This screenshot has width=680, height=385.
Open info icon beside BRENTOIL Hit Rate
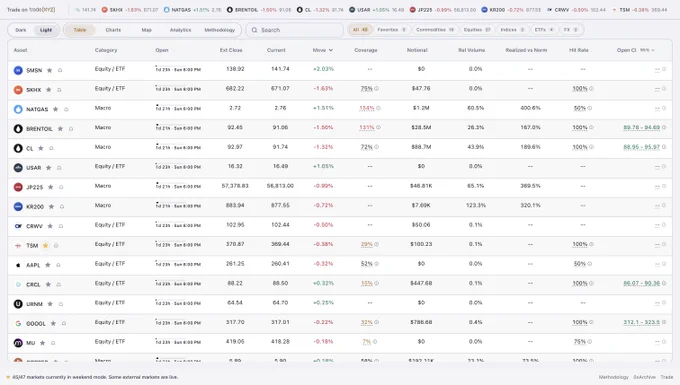pyautogui.click(x=591, y=127)
